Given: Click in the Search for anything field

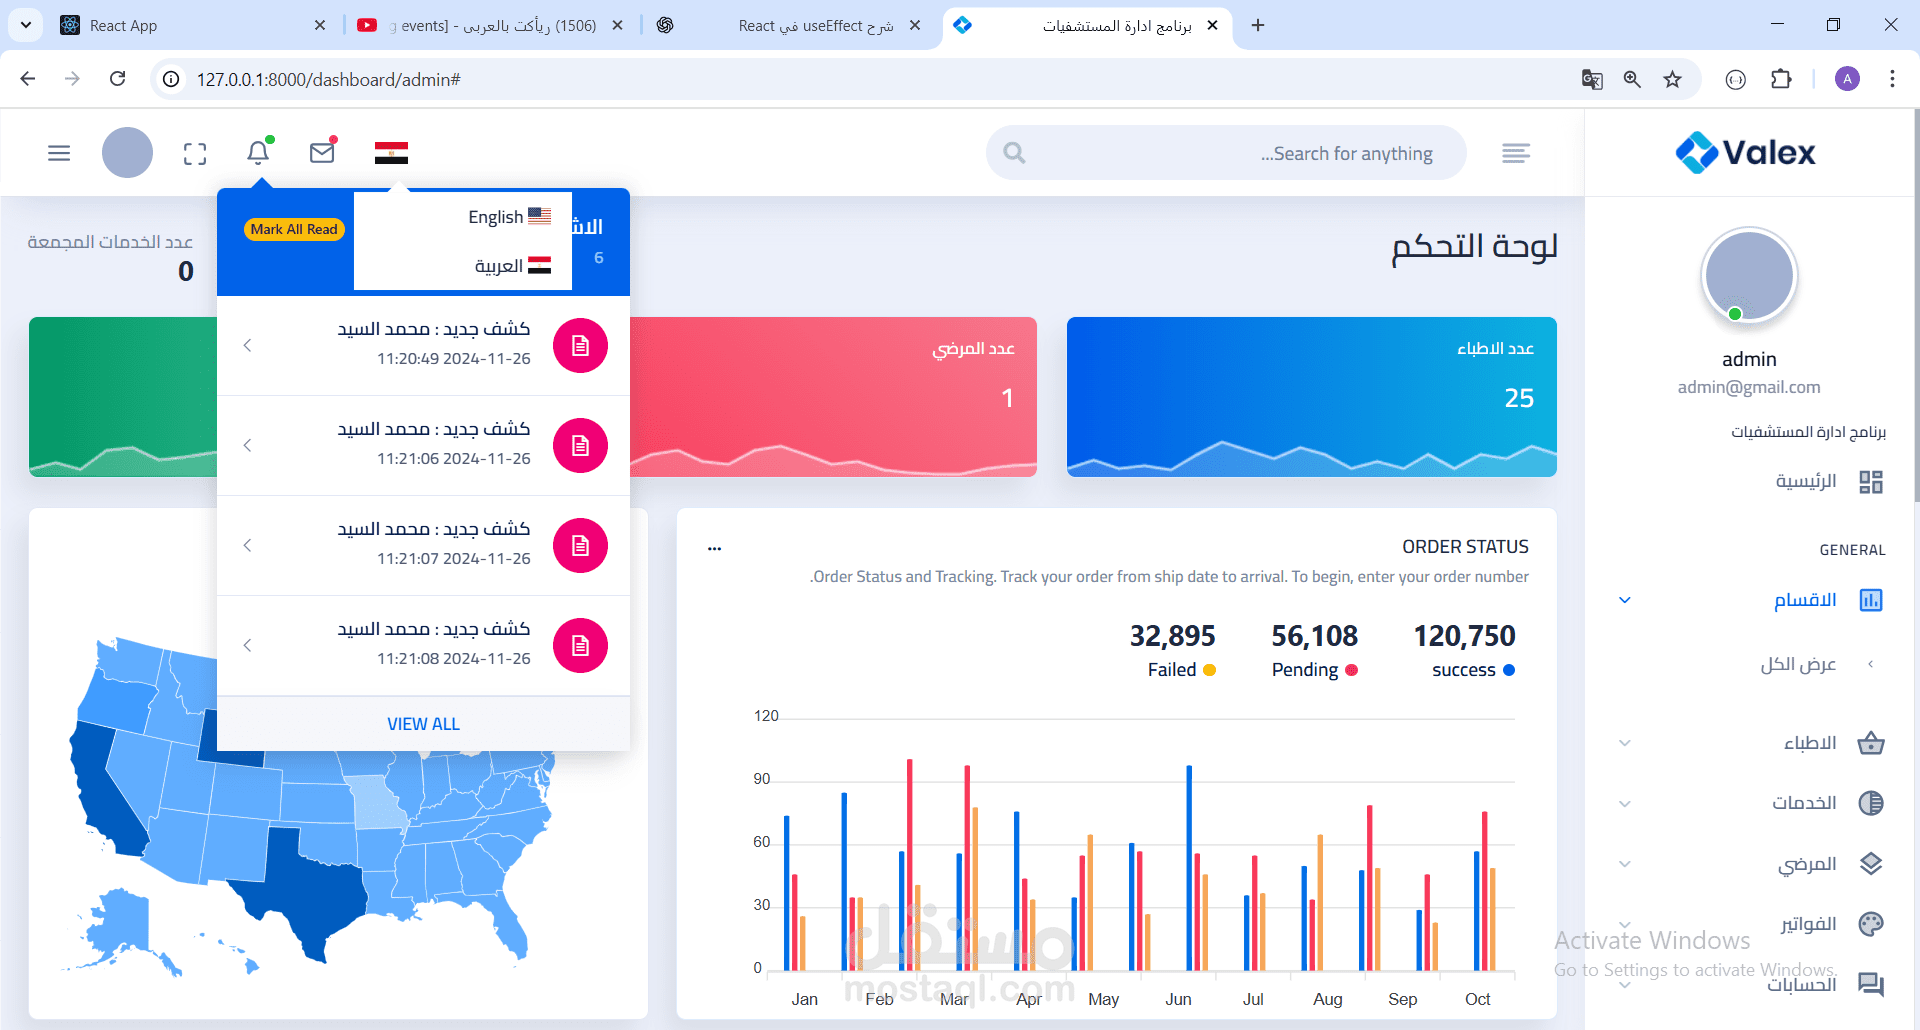Looking at the screenshot, I should pos(1226,153).
